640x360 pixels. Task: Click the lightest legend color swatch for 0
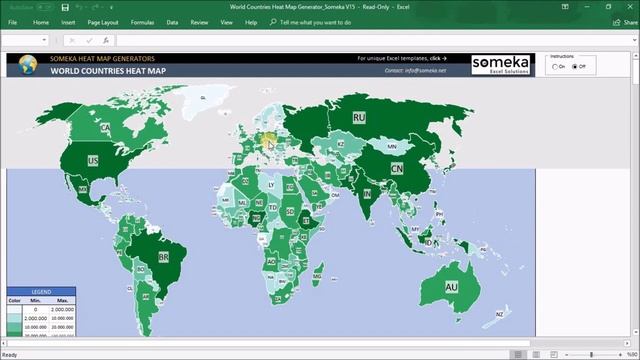[14, 309]
